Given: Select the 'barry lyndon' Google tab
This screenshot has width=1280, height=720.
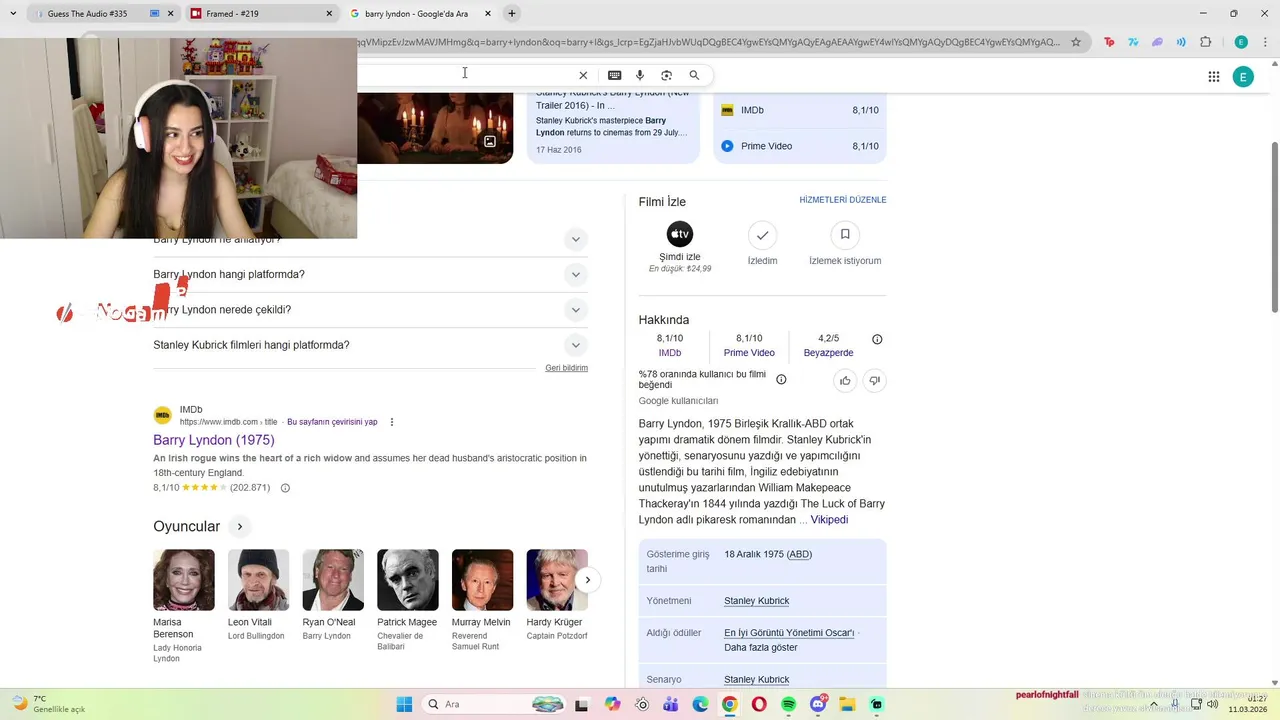Looking at the screenshot, I should click(422, 14).
